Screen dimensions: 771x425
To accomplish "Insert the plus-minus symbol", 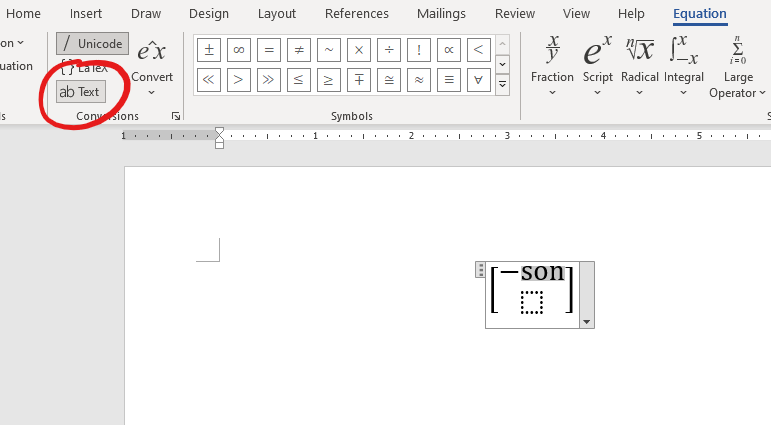I will point(208,50).
